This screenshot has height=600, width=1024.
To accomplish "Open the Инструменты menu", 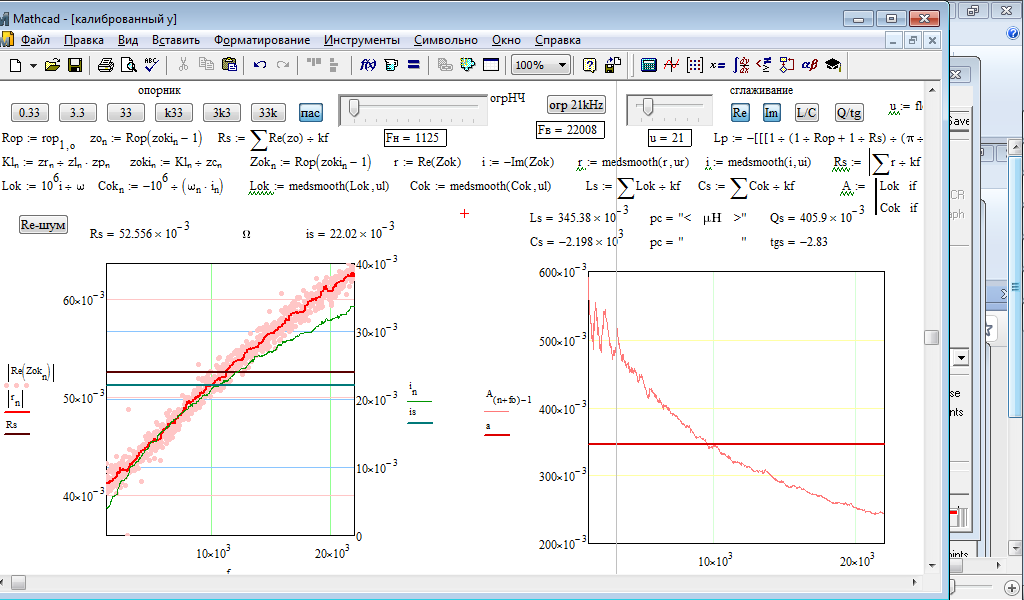I will pos(361,40).
